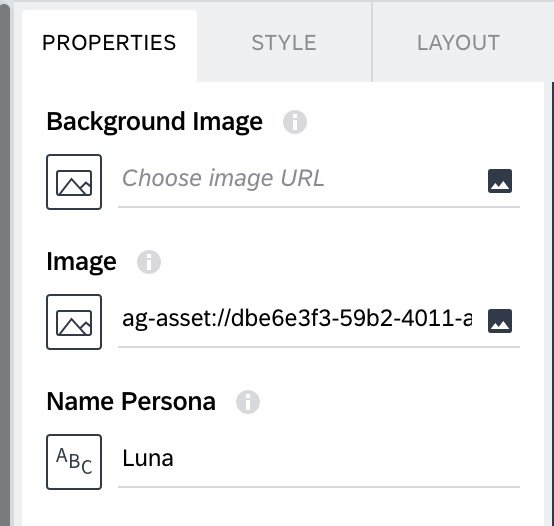Open media library for Background Image field
The image size is (554, 526).
pyautogui.click(x=500, y=181)
